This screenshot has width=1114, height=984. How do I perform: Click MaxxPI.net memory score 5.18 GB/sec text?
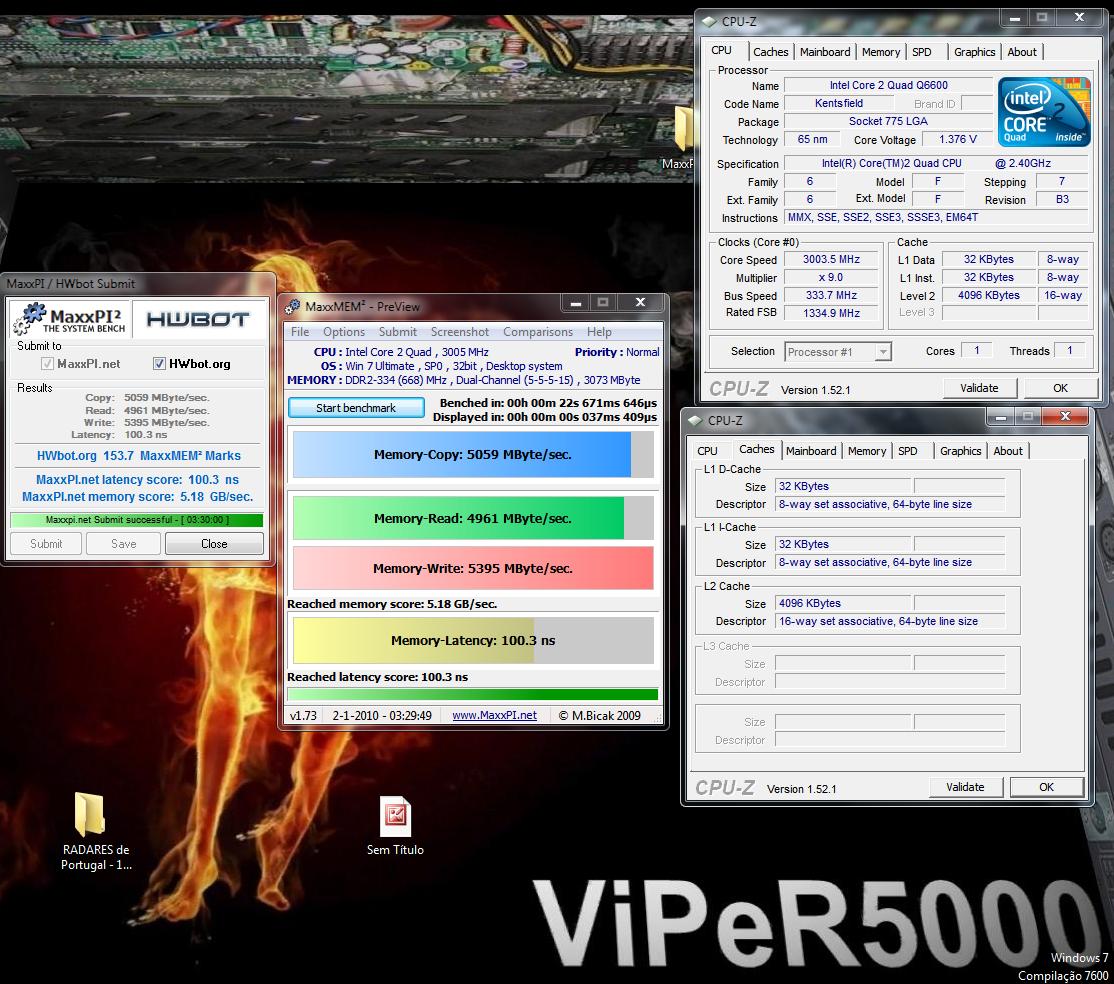(x=137, y=497)
